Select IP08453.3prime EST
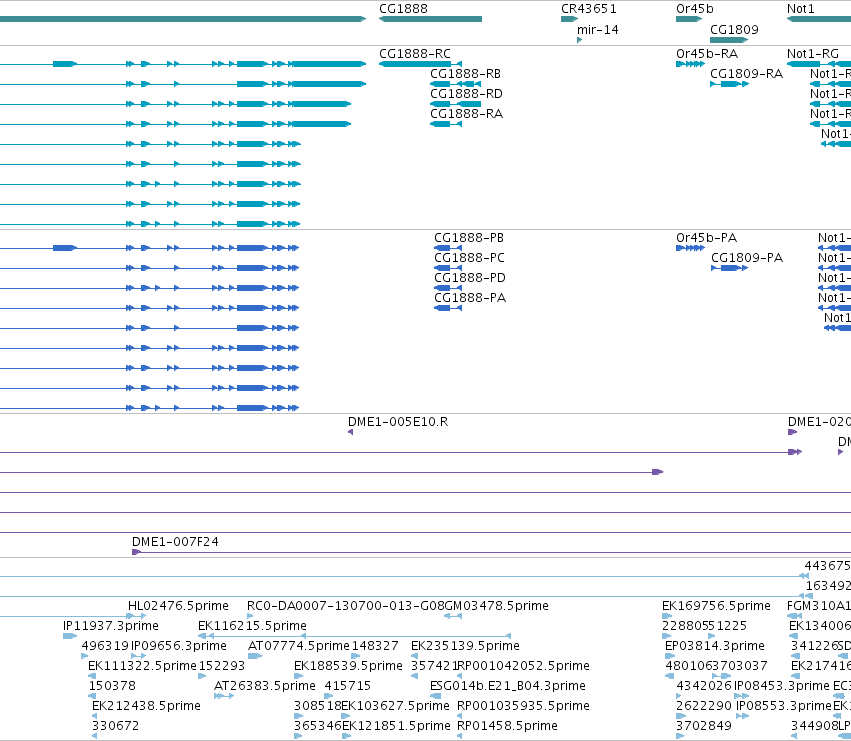 coord(782,686)
